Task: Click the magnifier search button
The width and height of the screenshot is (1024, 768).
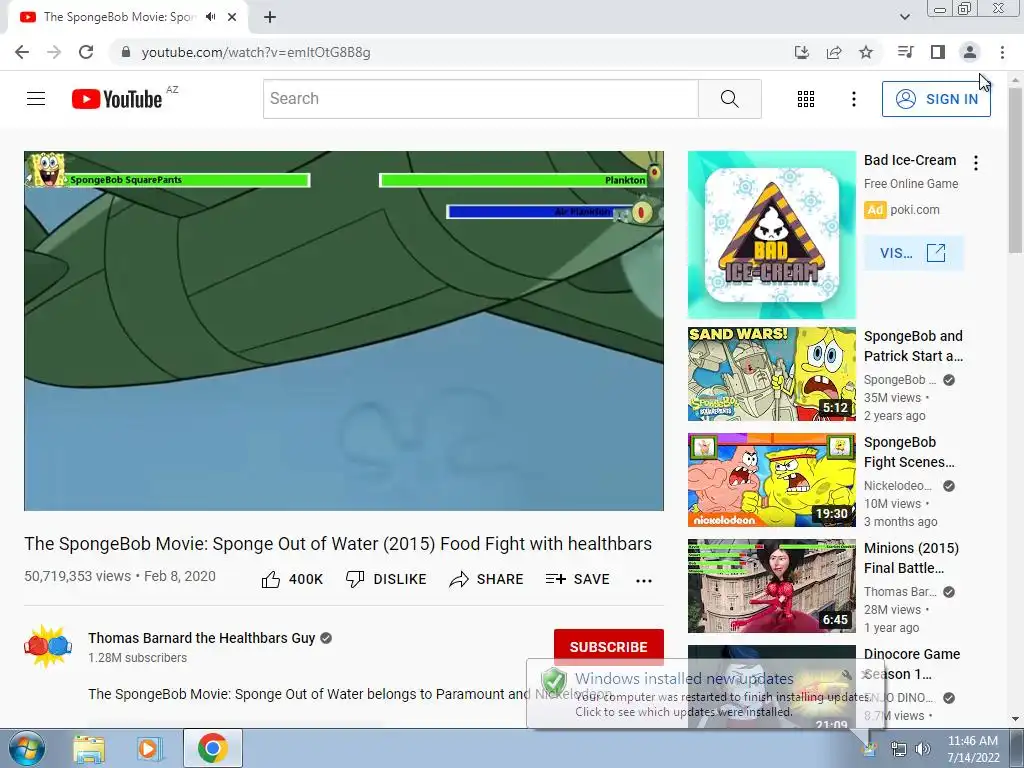Action: tap(729, 99)
